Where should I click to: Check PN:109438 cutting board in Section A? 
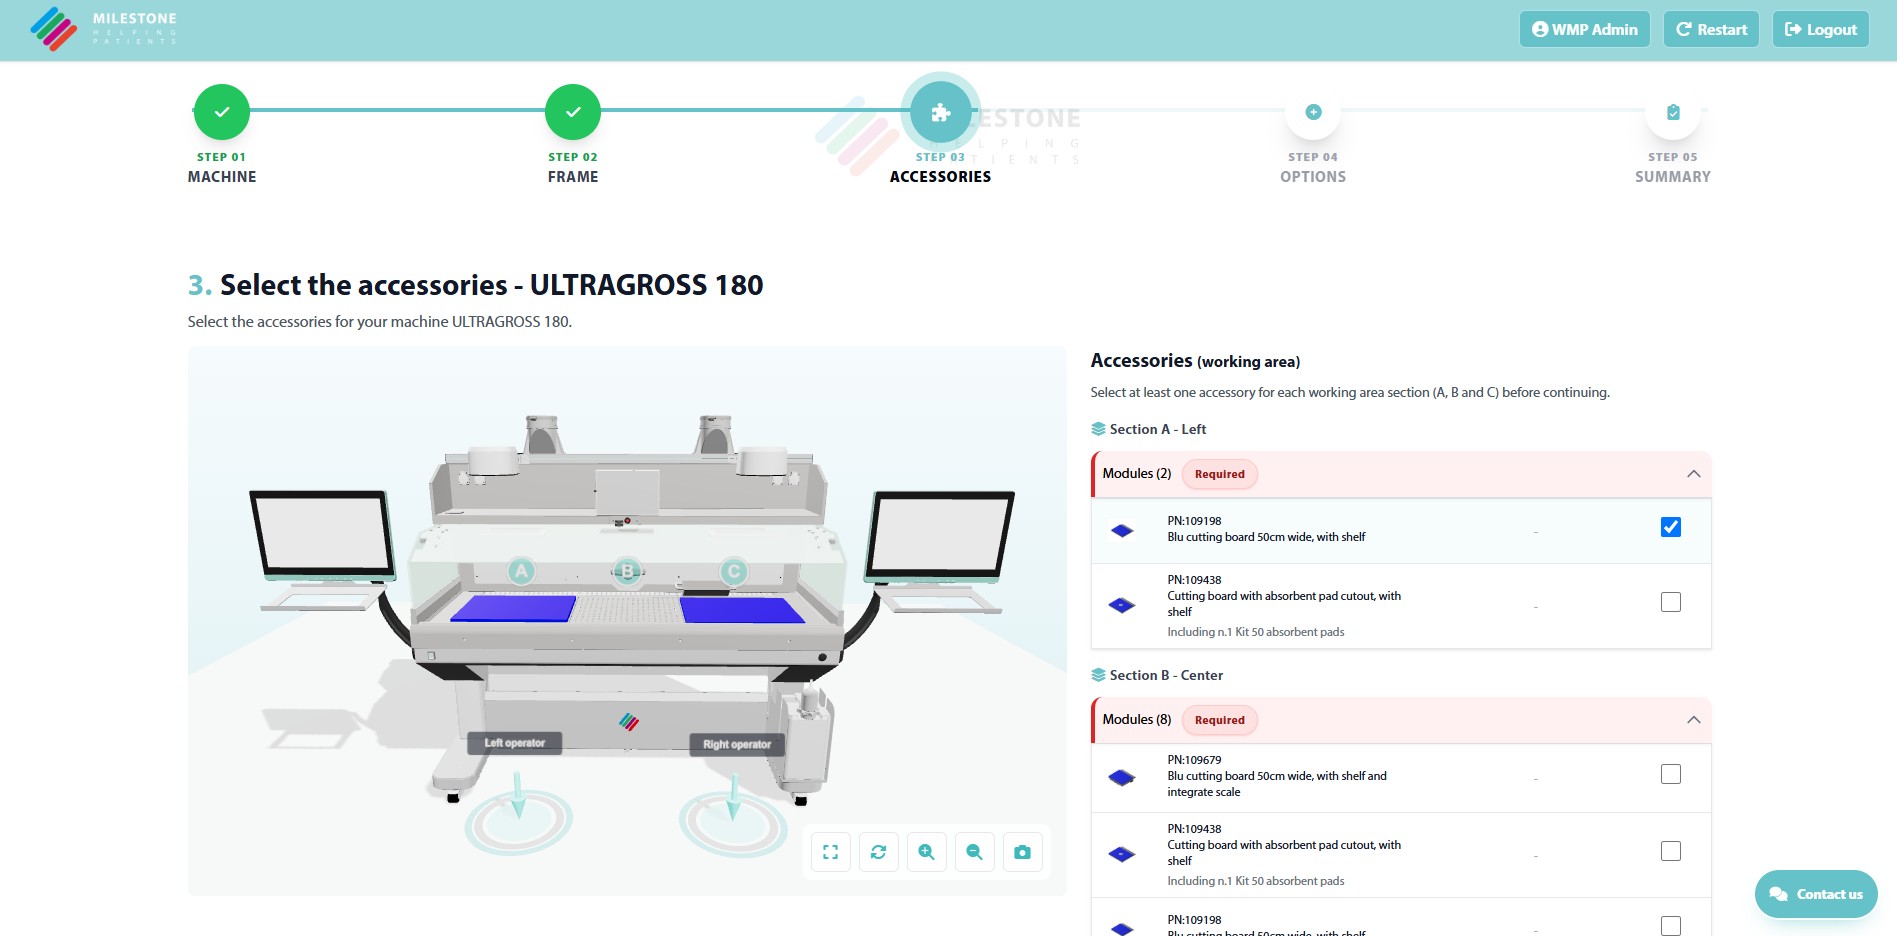click(1670, 602)
